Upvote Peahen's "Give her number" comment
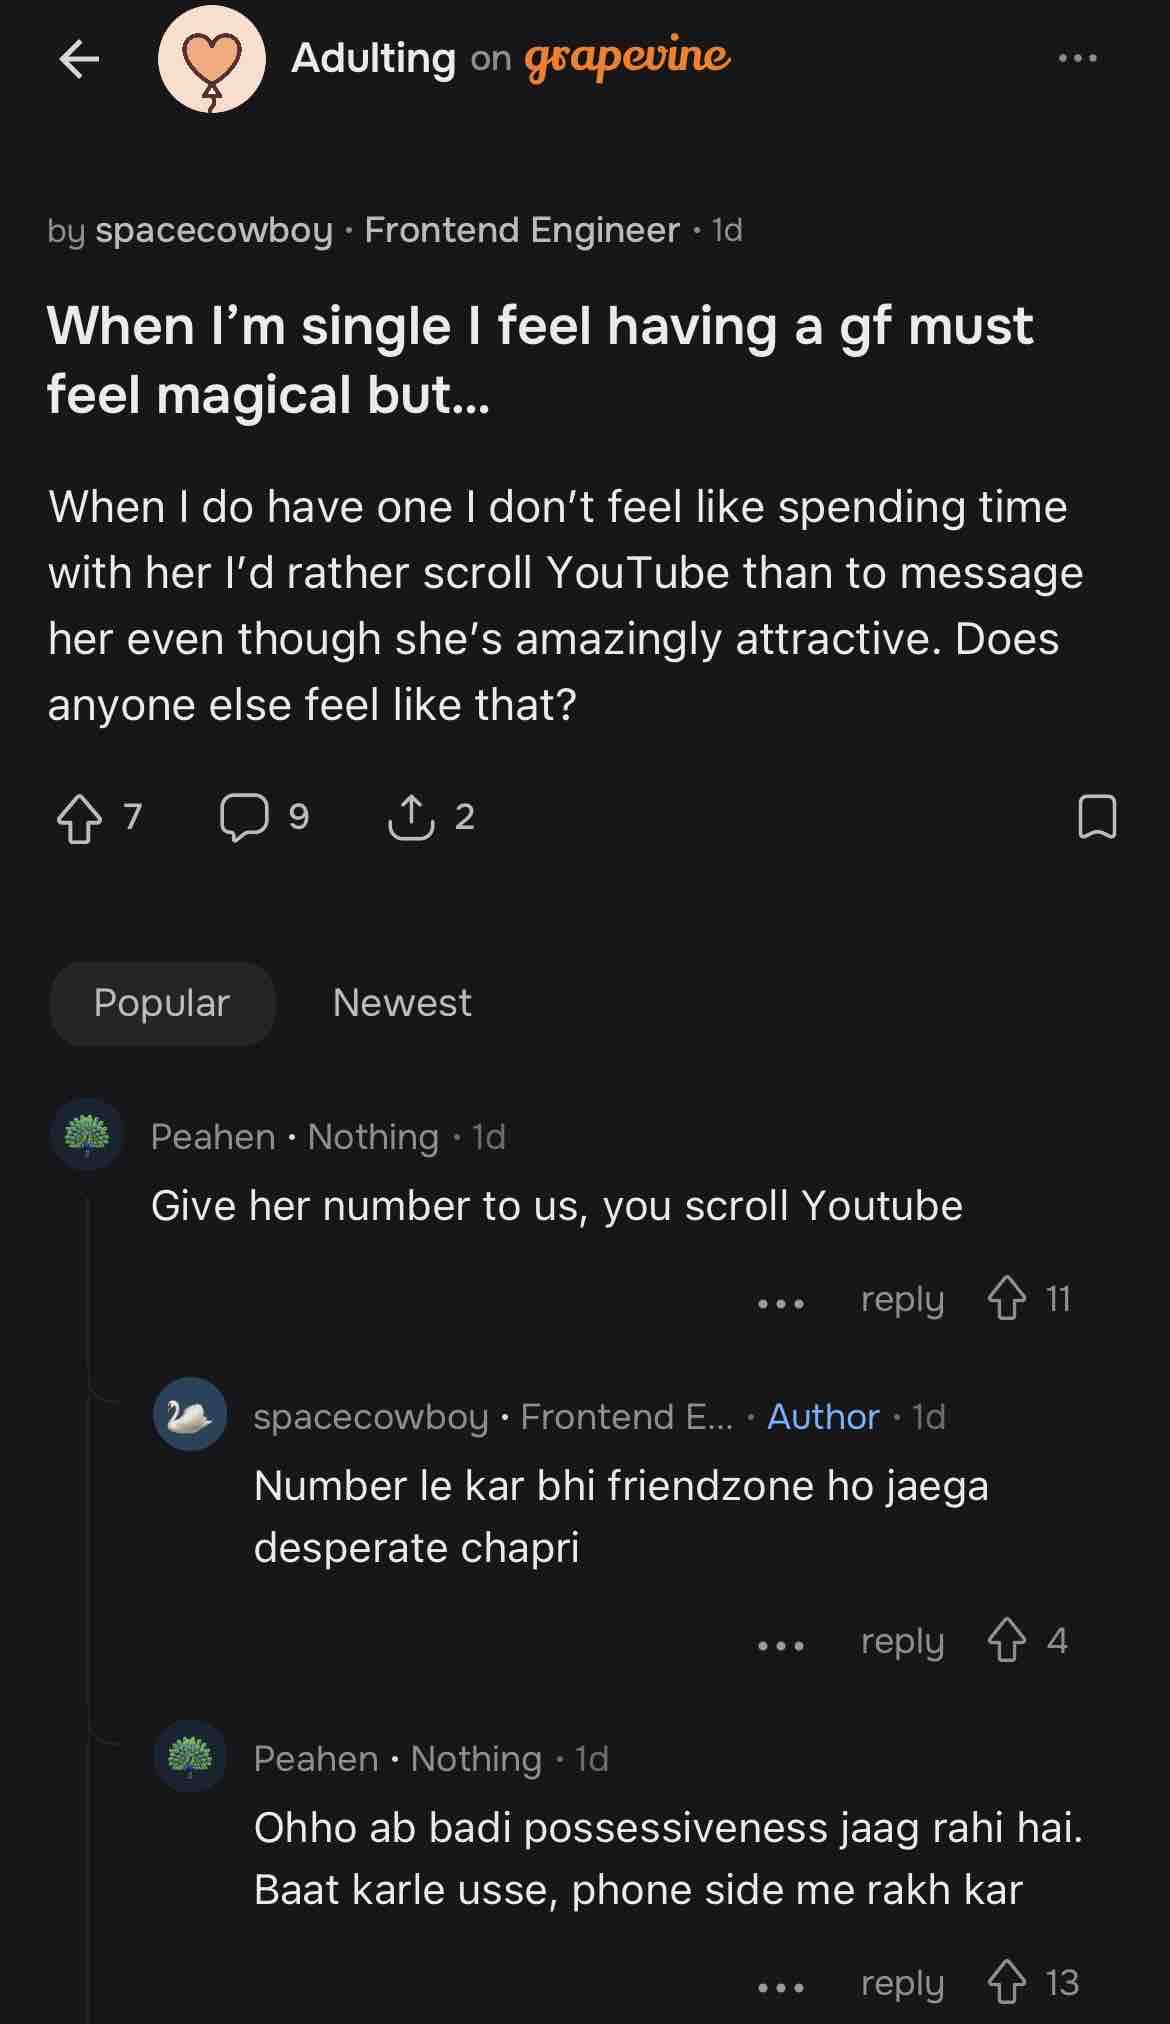Image resolution: width=1170 pixels, height=2024 pixels. coord(1007,1299)
